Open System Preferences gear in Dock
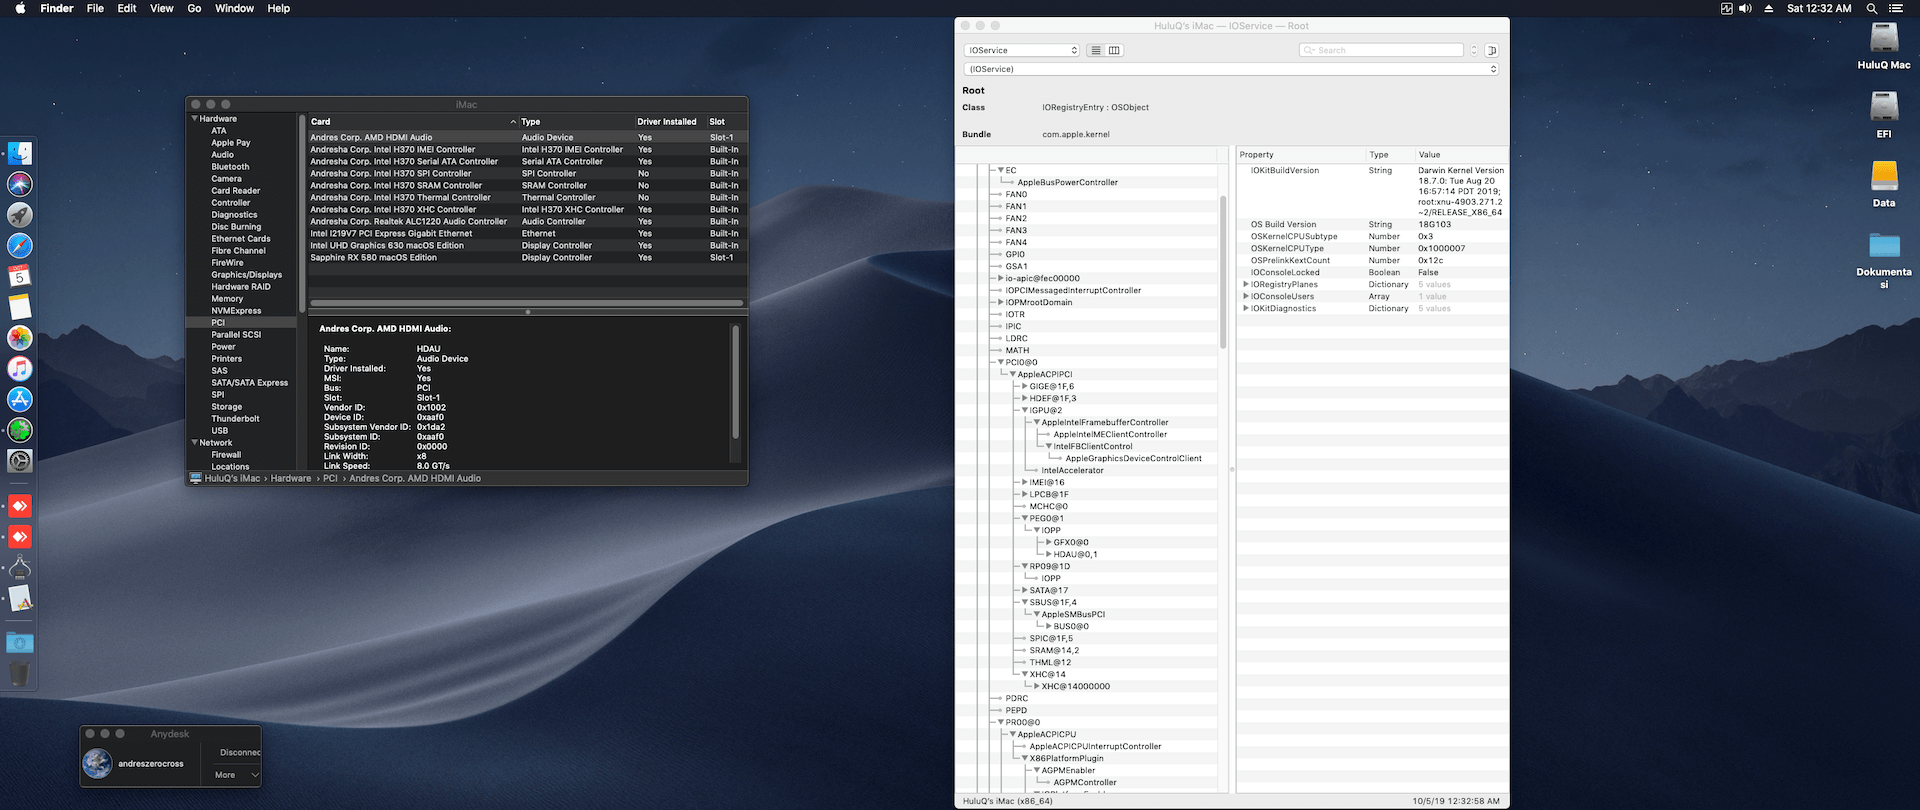 click(20, 461)
